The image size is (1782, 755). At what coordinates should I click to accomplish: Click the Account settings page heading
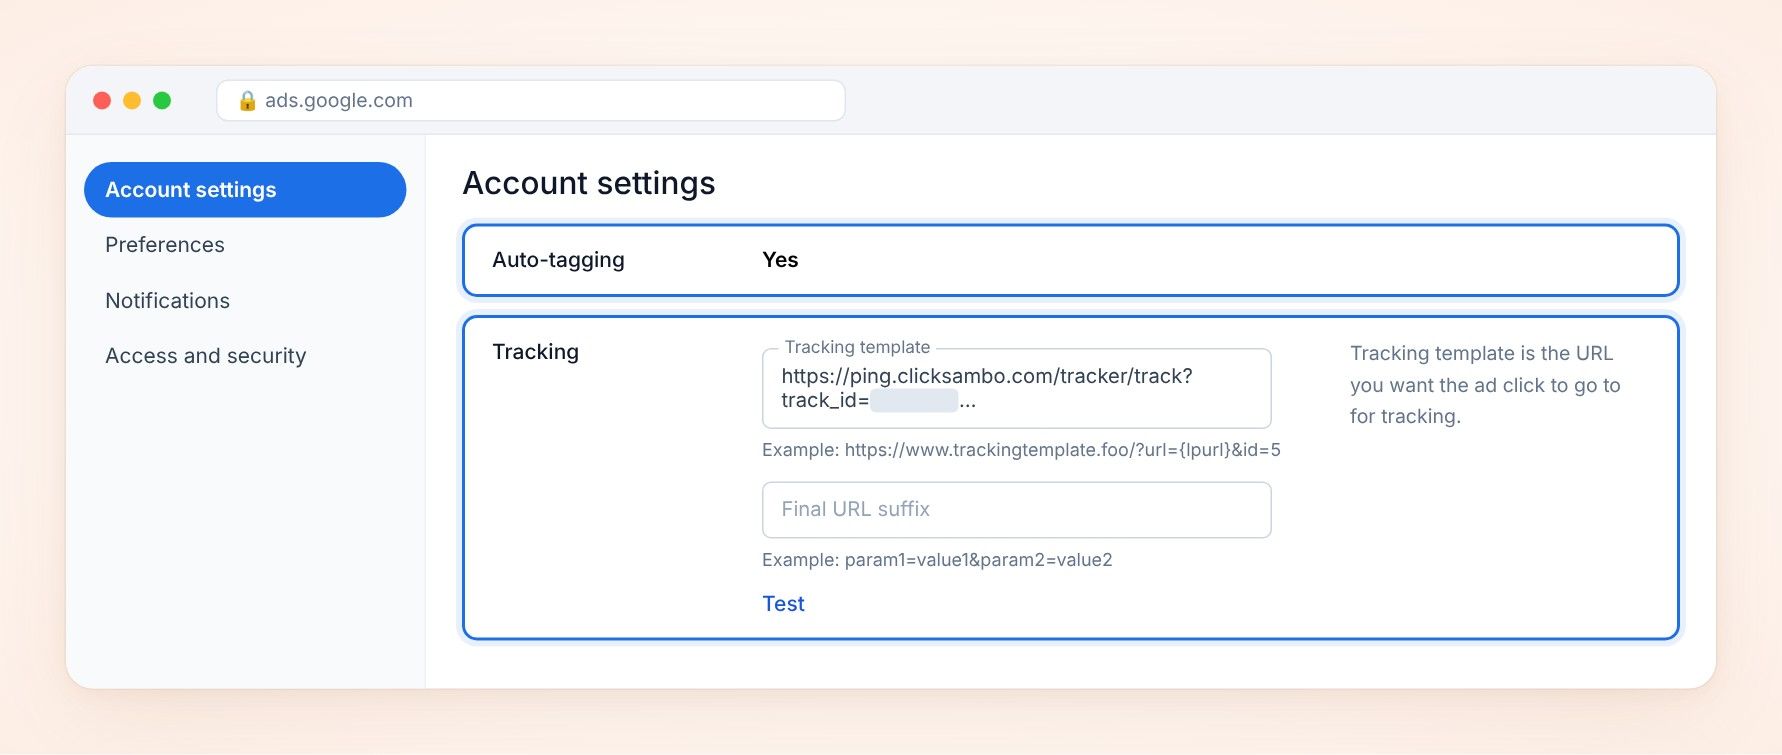tap(589, 183)
